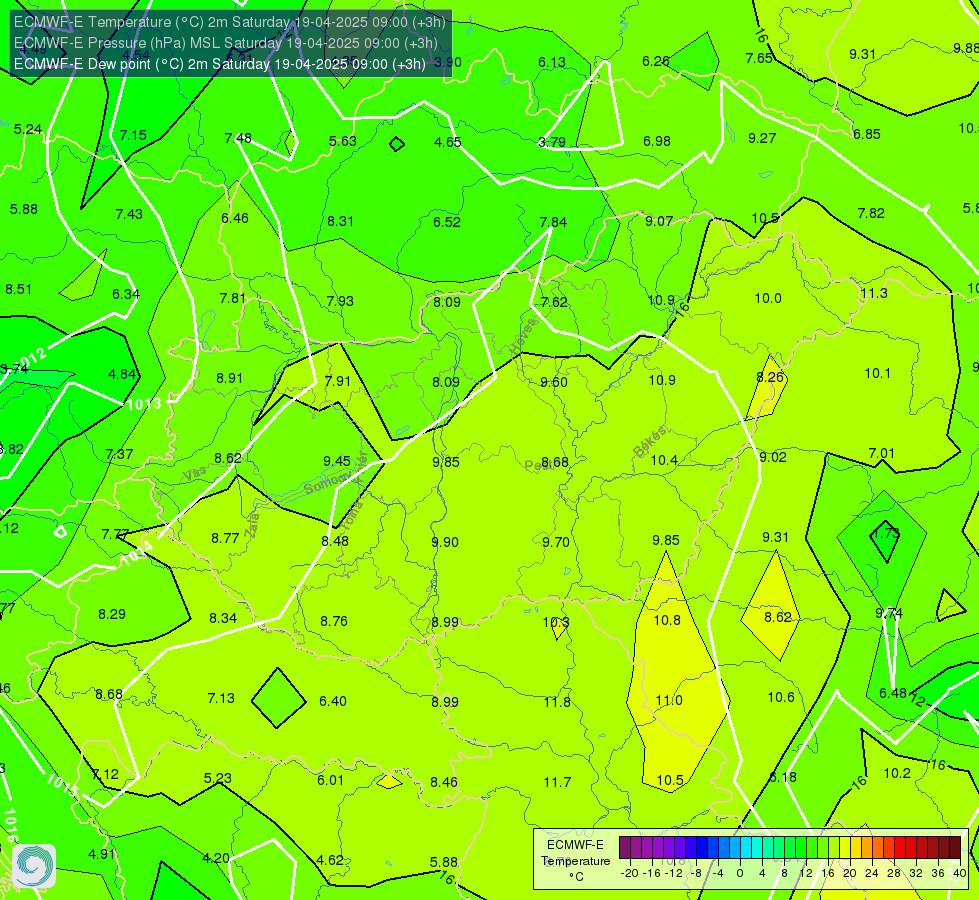Click the Vas county label

coord(195,474)
